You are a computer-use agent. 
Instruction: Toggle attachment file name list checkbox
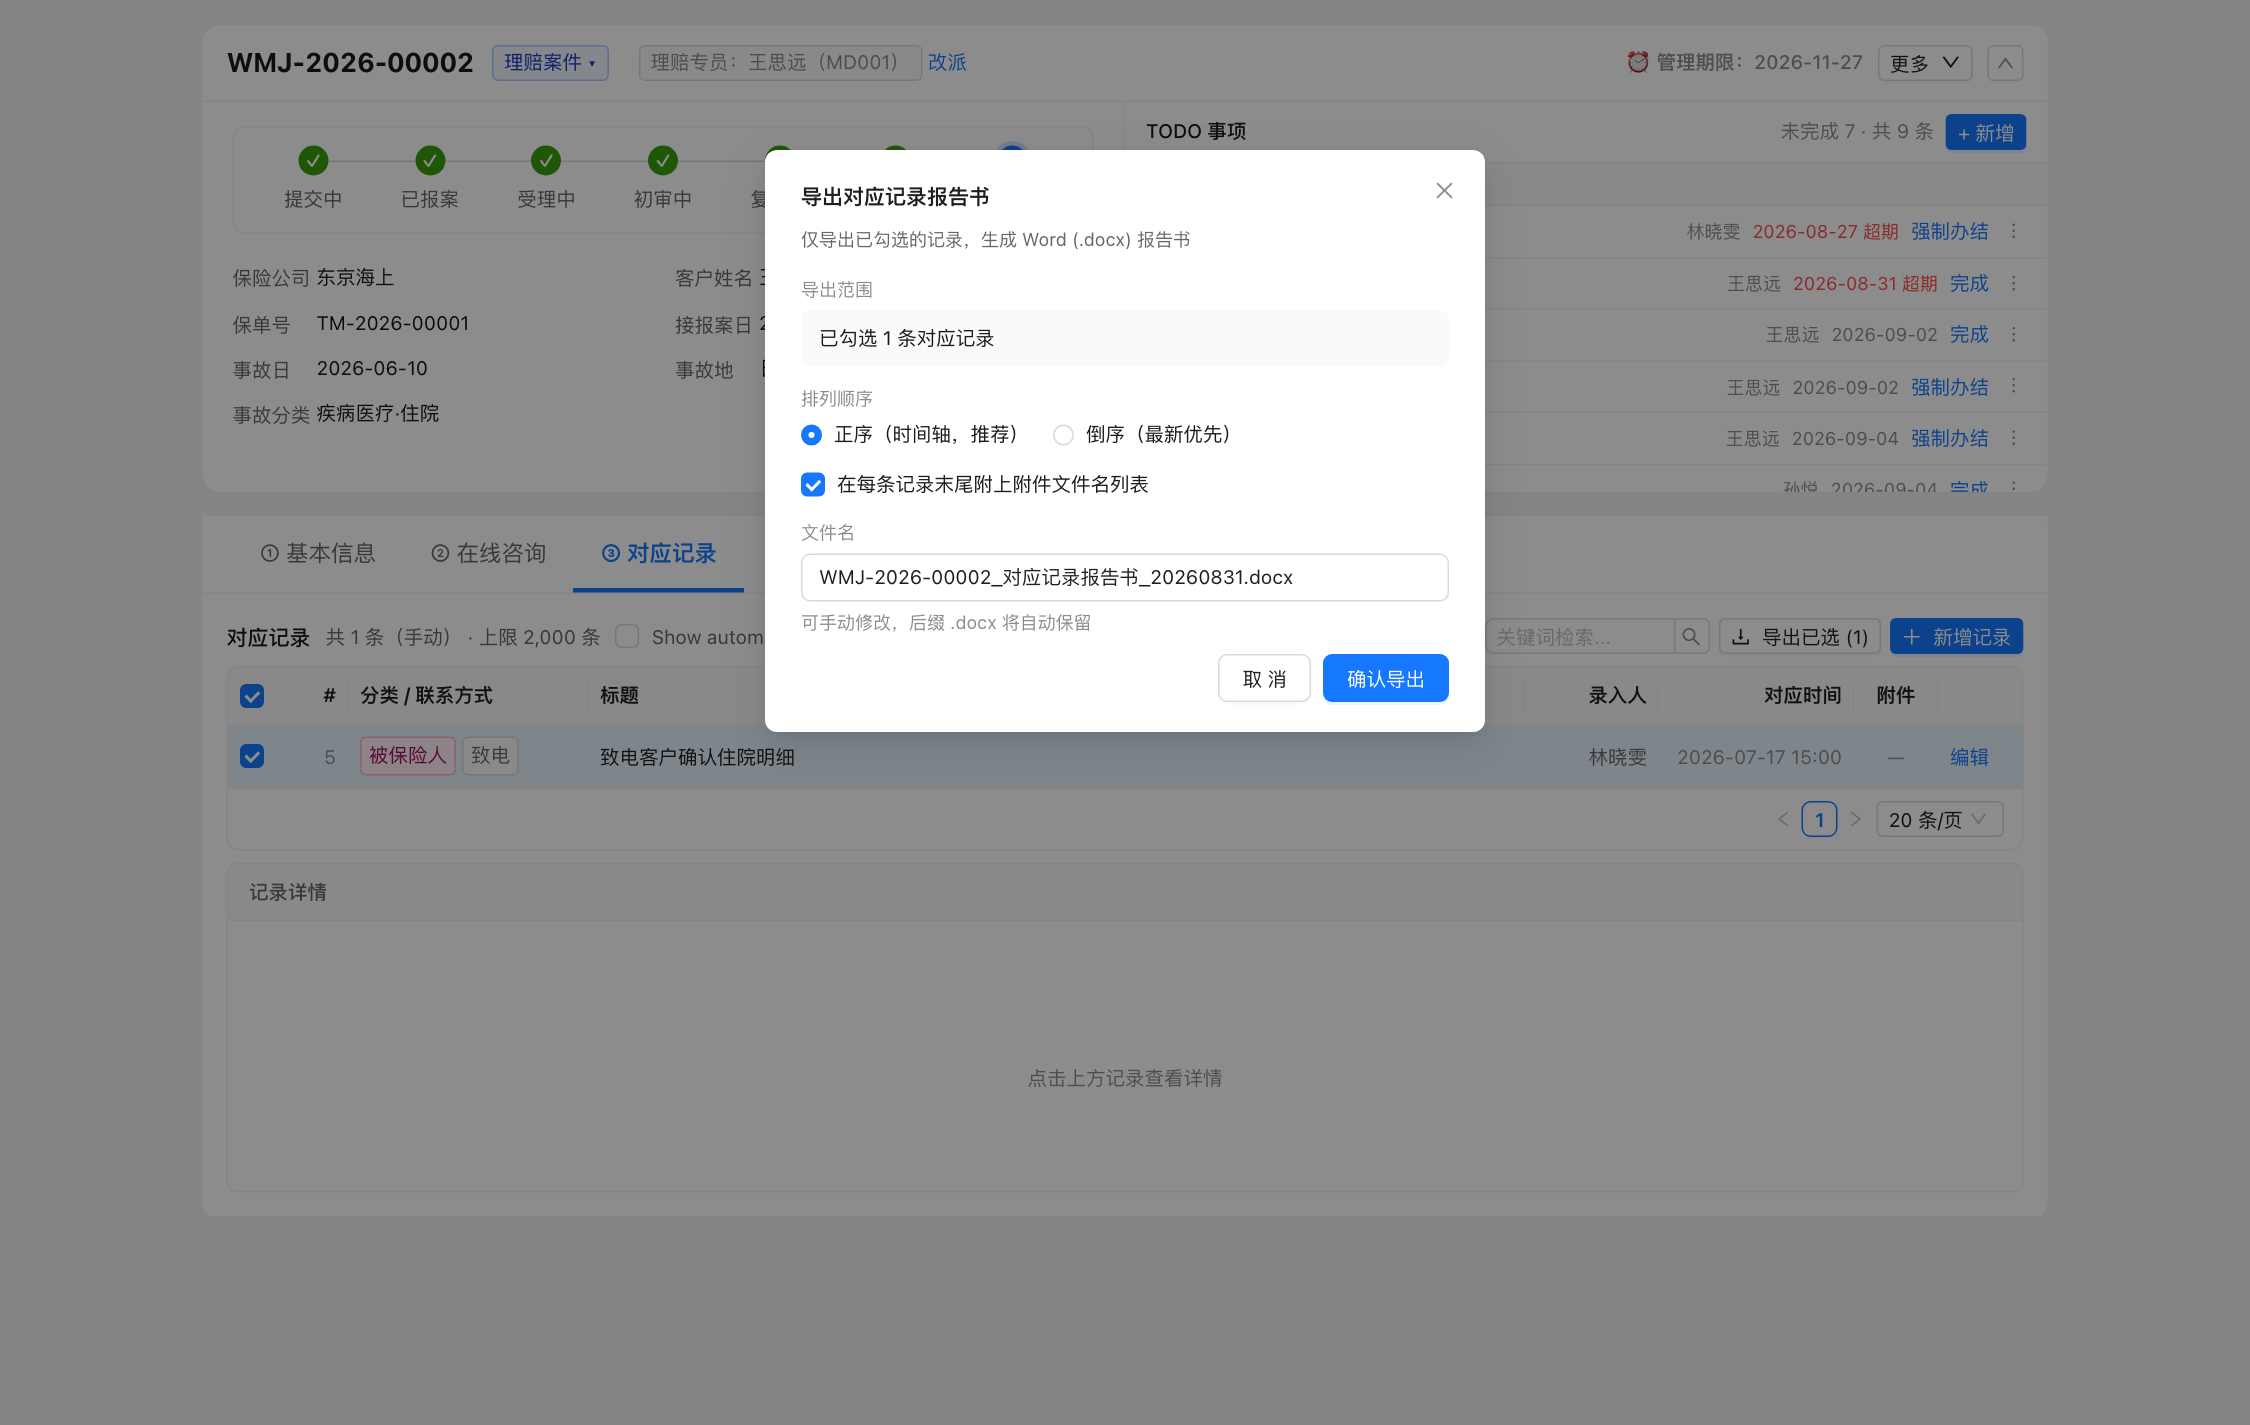point(813,485)
